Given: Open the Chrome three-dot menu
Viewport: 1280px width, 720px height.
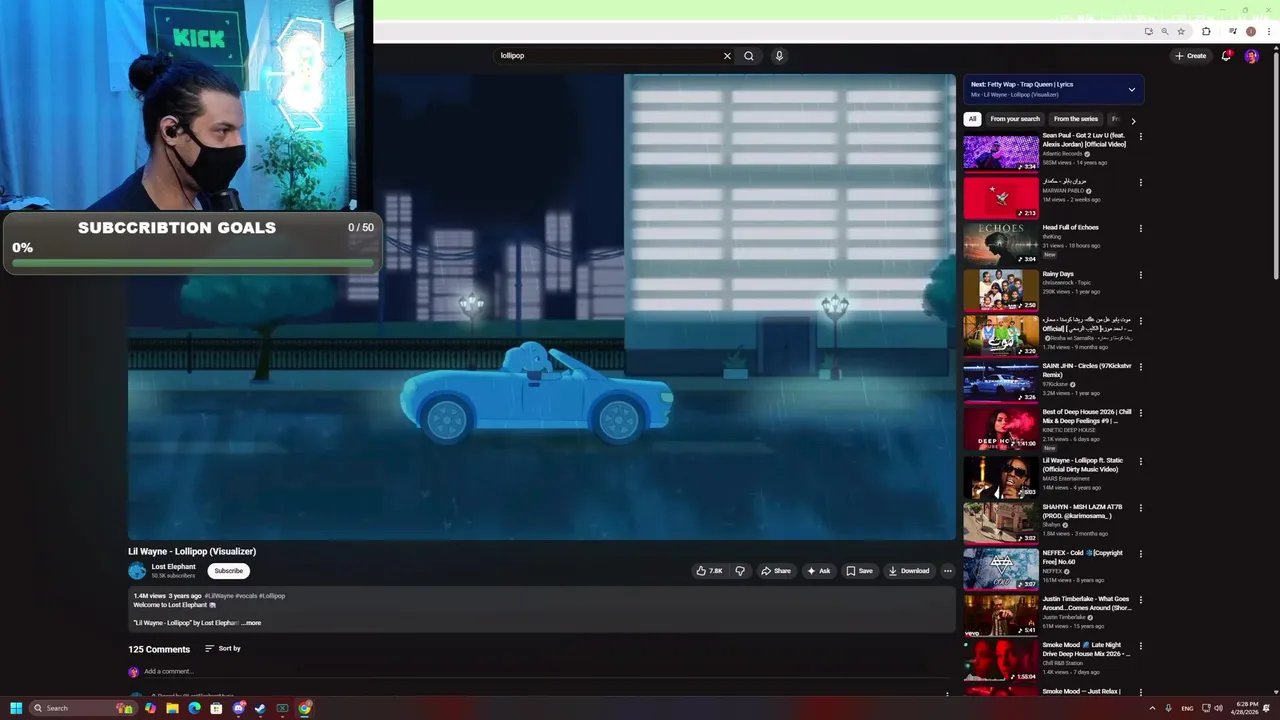Looking at the screenshot, I should point(1268,31).
